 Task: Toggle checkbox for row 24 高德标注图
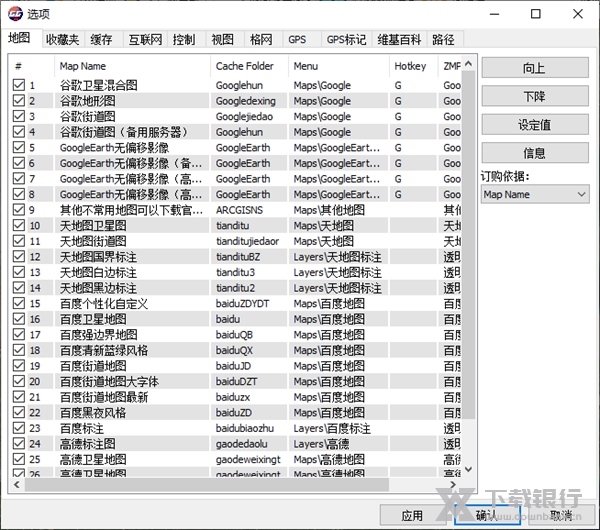(19, 444)
